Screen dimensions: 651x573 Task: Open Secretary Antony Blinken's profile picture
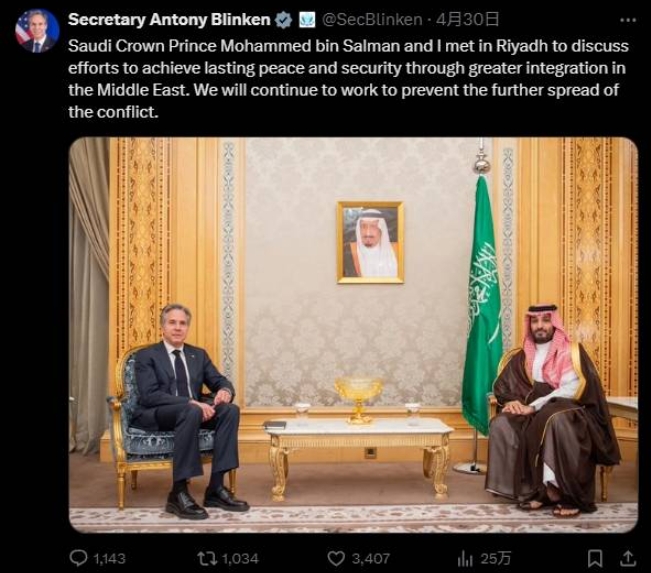point(36,32)
